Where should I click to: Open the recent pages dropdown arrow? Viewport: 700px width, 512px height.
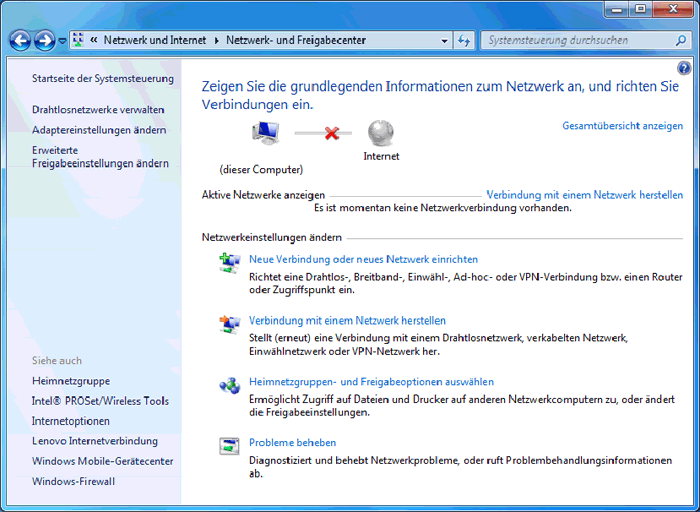click(x=62, y=41)
